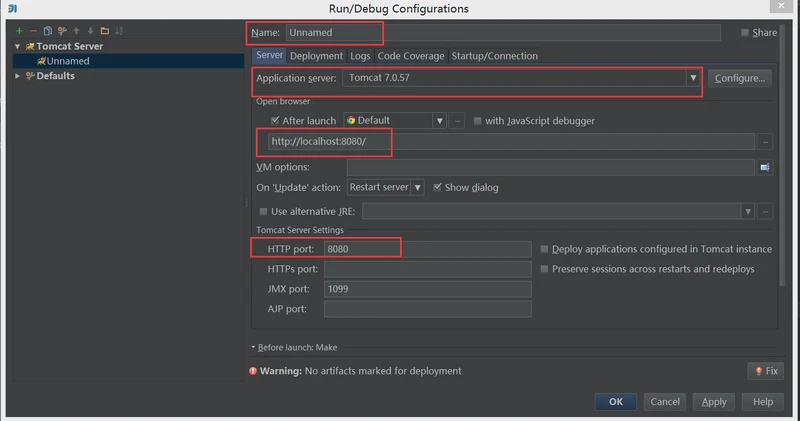Click the Help button
The image size is (800, 421).
click(763, 402)
